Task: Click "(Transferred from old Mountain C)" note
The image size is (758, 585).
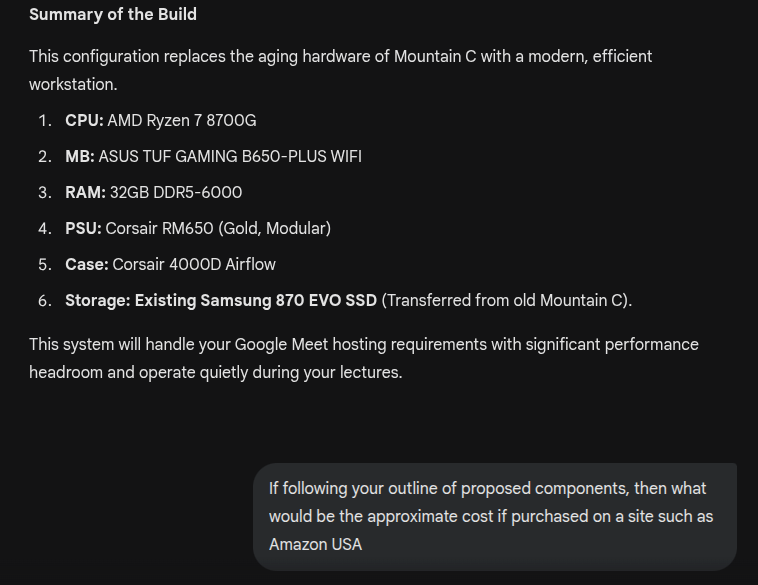Action: [x=507, y=300]
